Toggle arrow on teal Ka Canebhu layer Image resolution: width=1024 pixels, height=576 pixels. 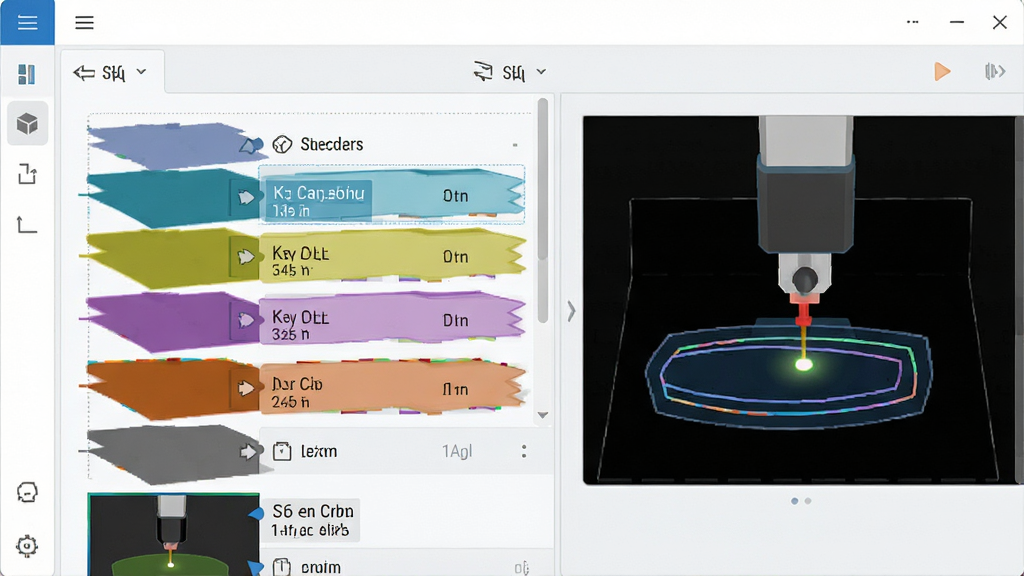(246, 197)
